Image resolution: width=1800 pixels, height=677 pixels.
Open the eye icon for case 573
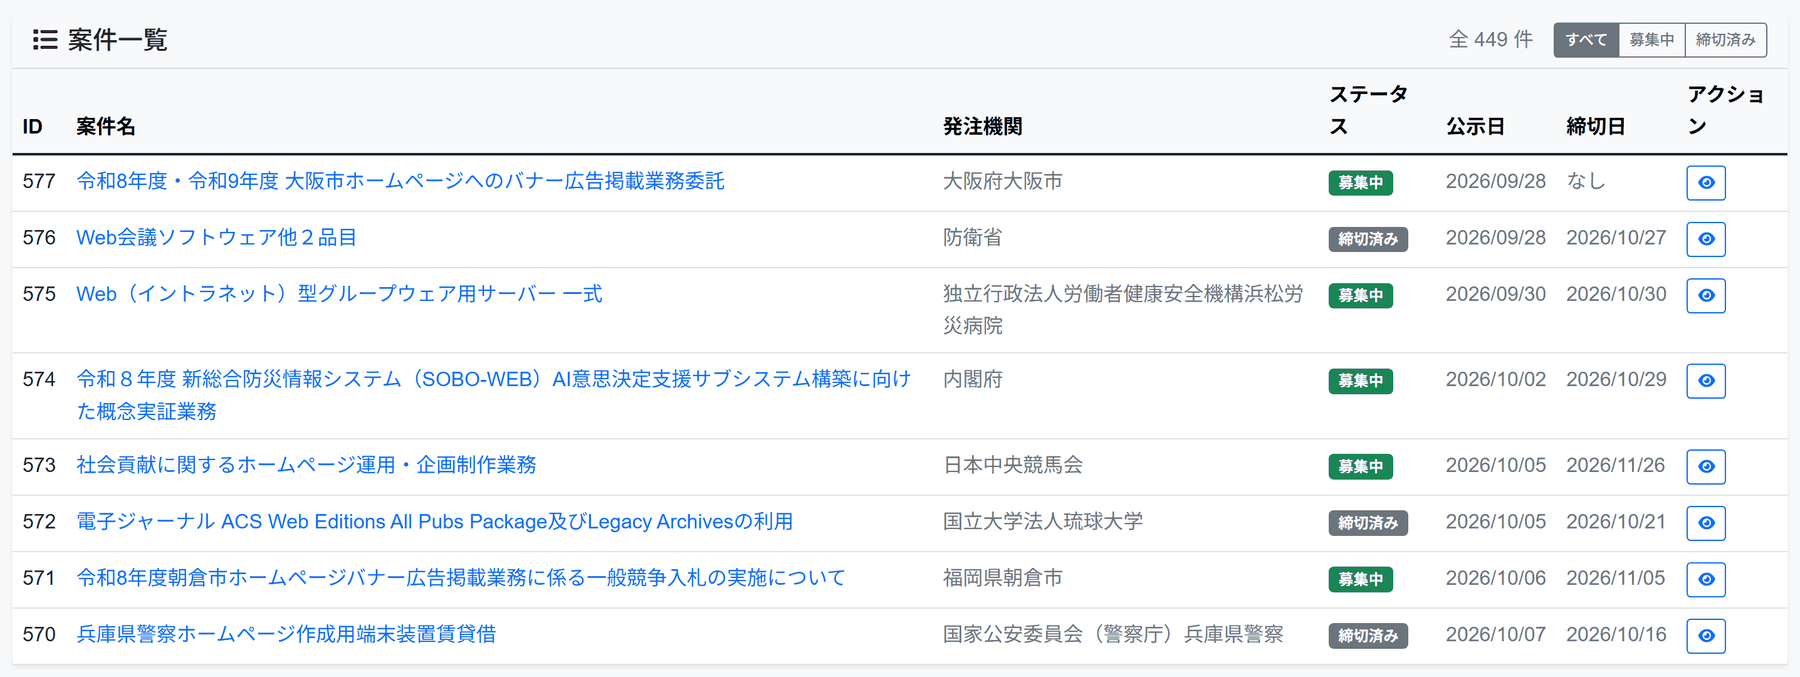click(1705, 467)
